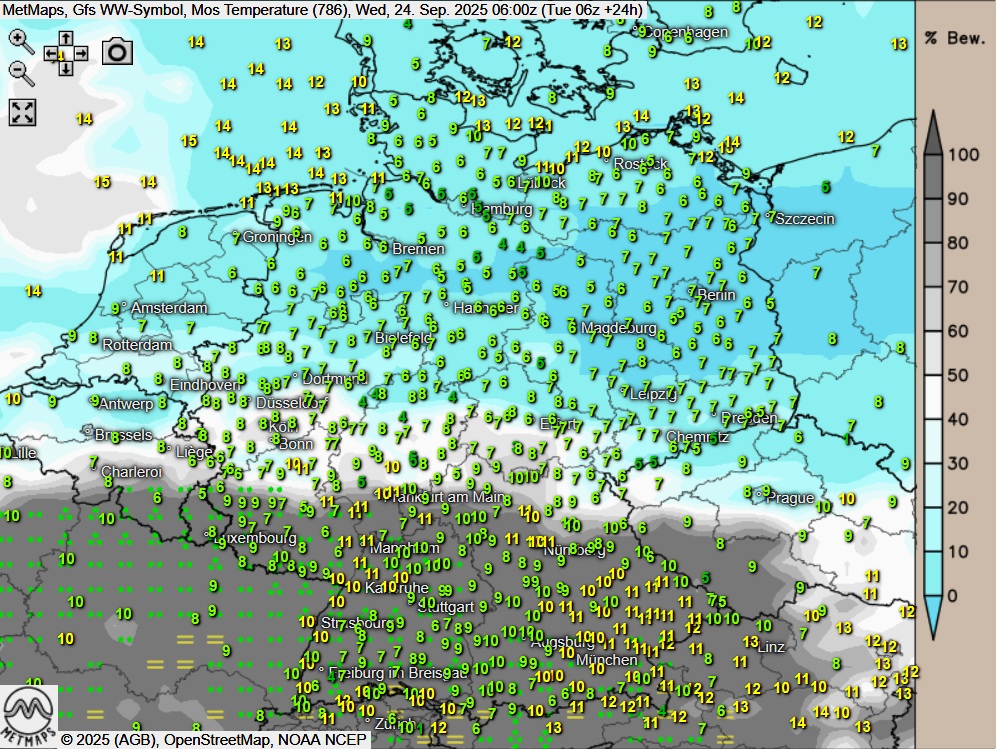Pan the map down with arrow button
The width and height of the screenshot is (997, 749).
(x=65, y=68)
